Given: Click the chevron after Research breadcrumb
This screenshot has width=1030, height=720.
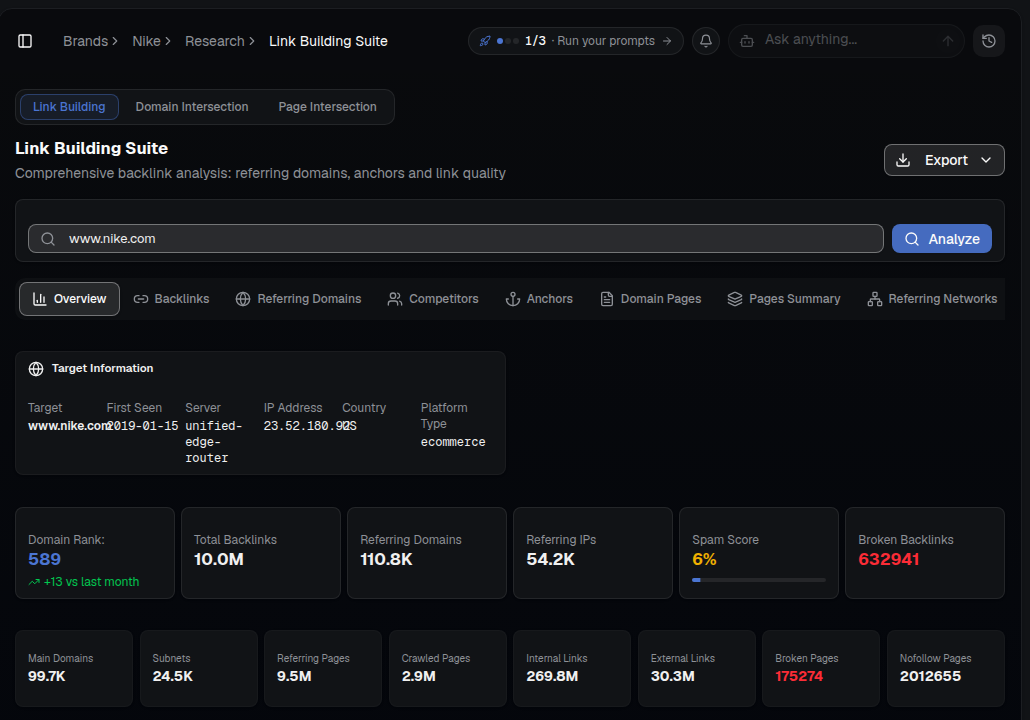Looking at the screenshot, I should click(x=252, y=41).
